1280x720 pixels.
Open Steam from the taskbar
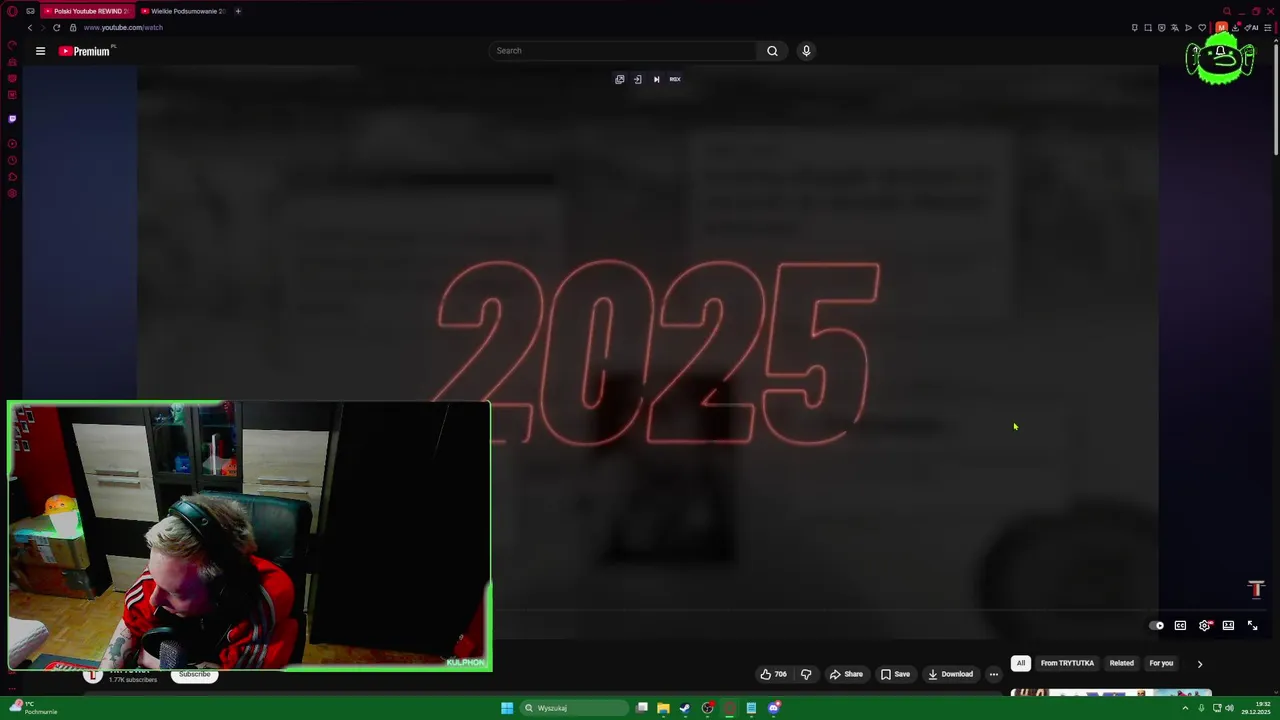(x=685, y=708)
